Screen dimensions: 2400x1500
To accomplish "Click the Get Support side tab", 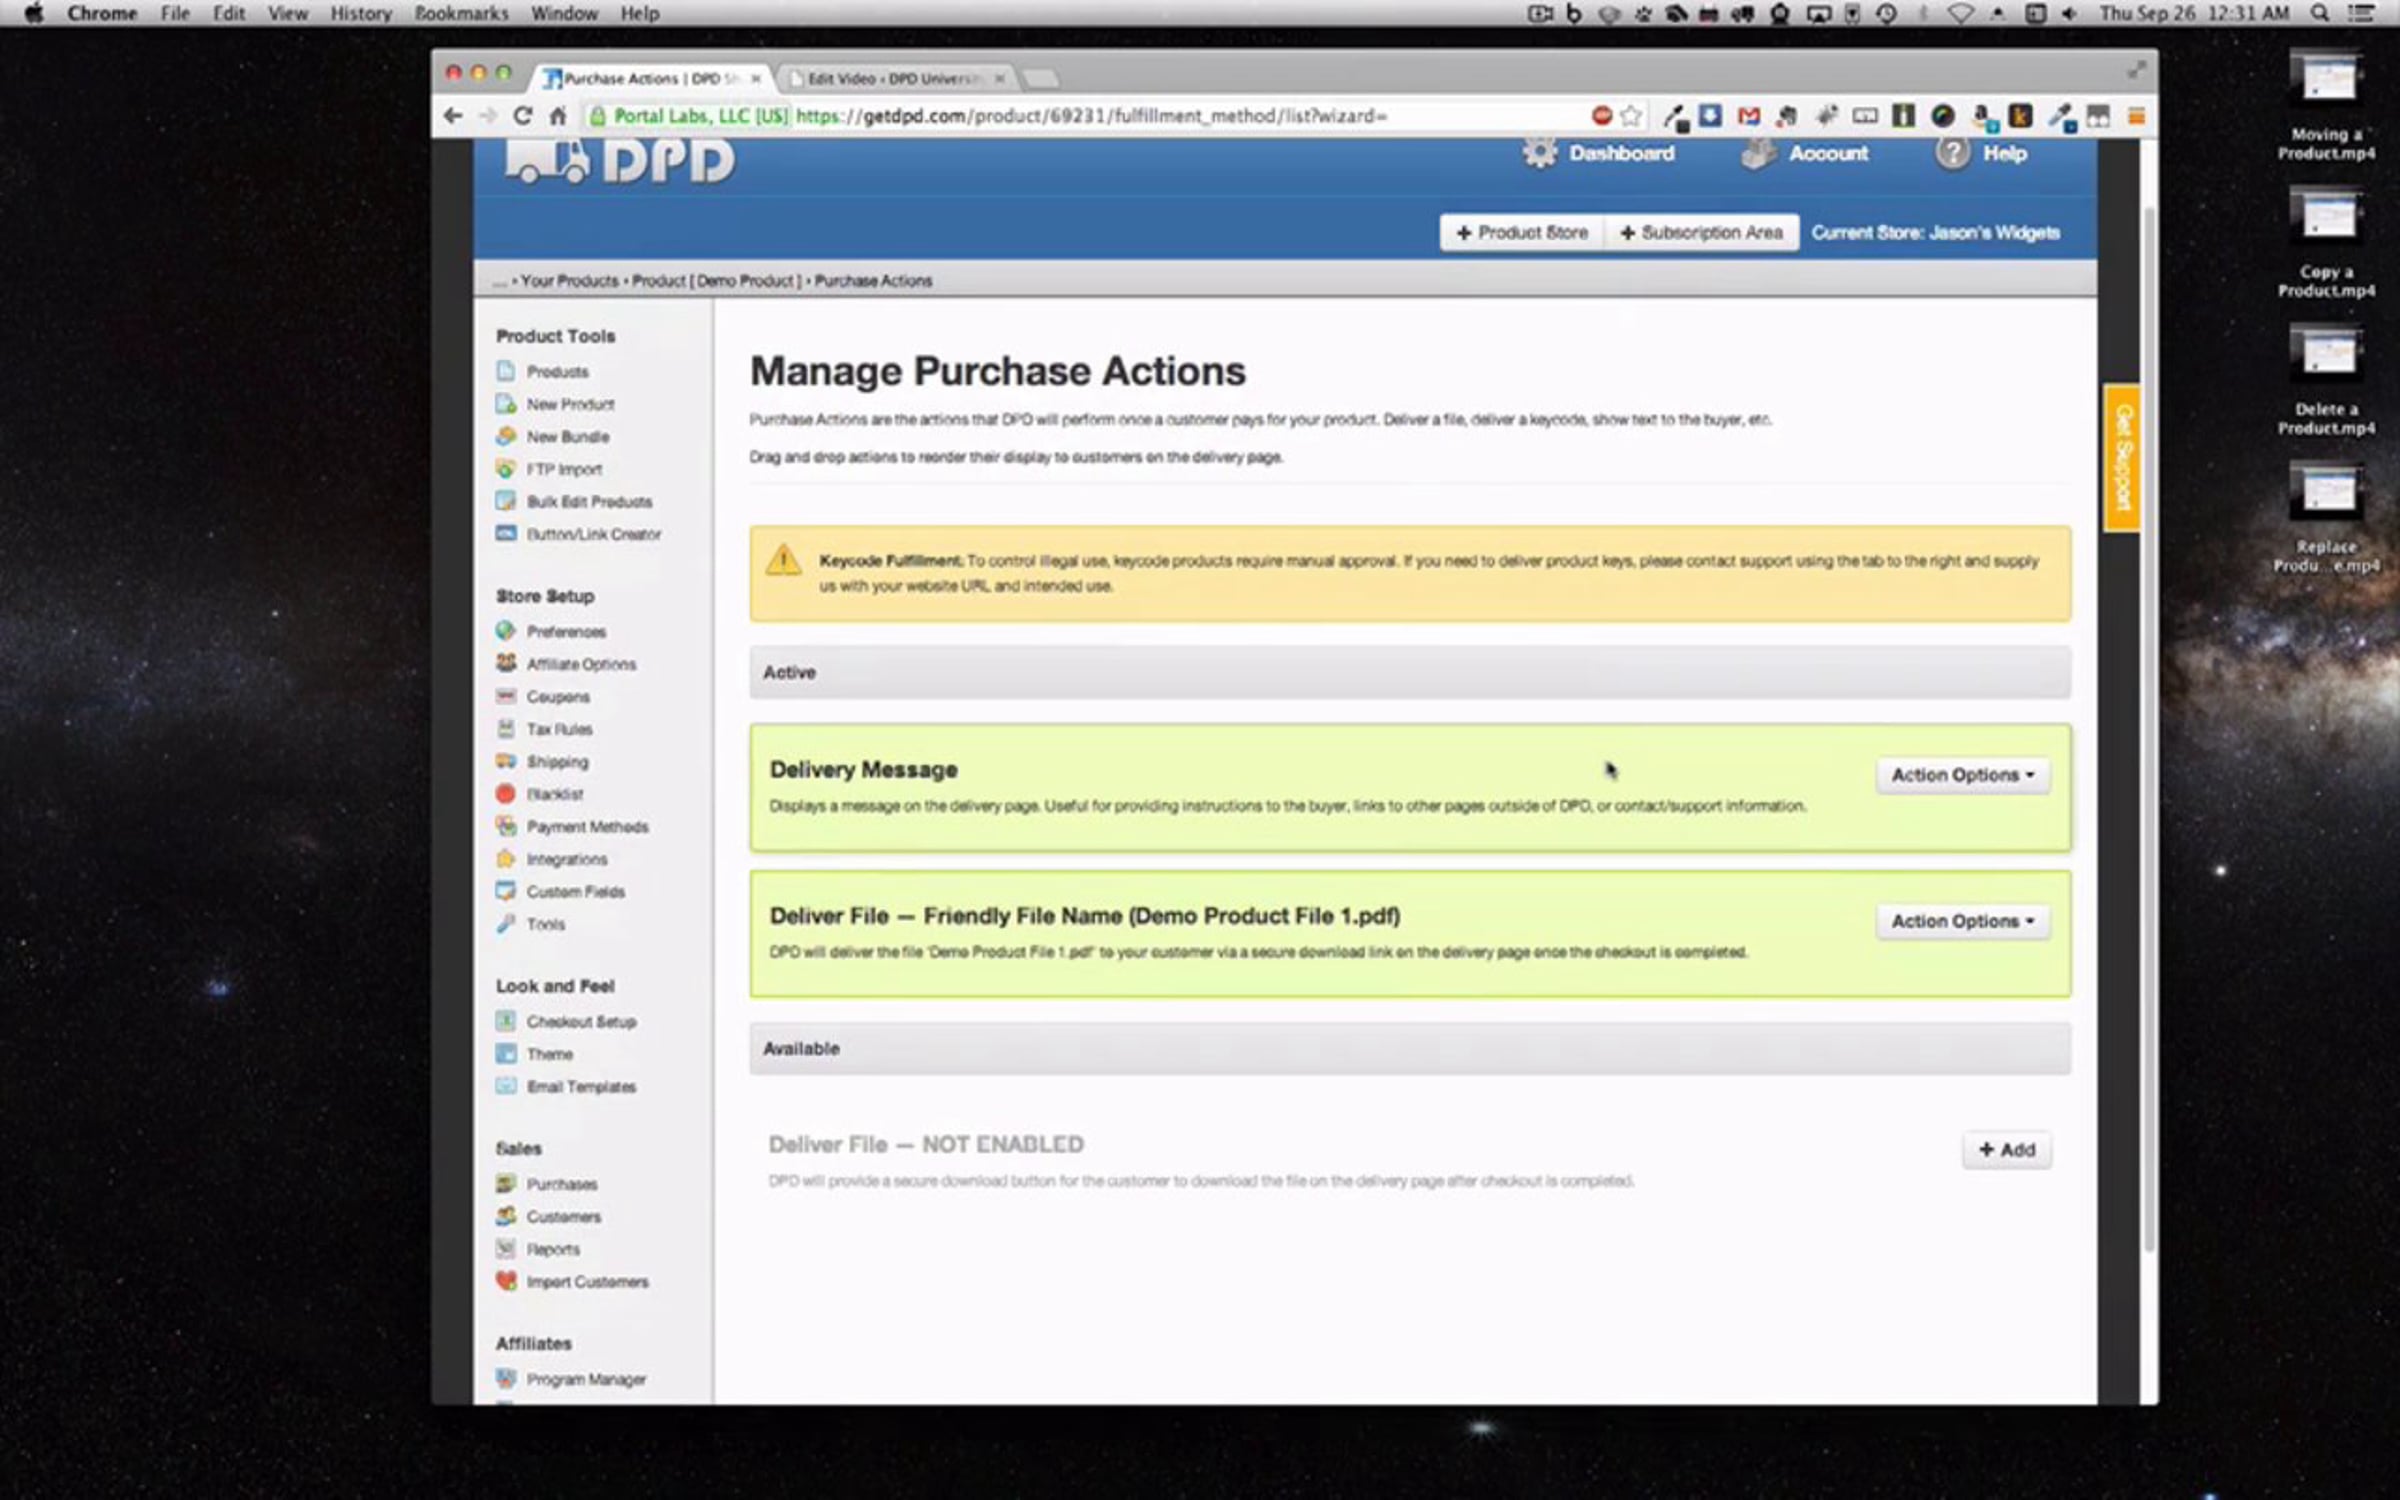I will click(2122, 458).
